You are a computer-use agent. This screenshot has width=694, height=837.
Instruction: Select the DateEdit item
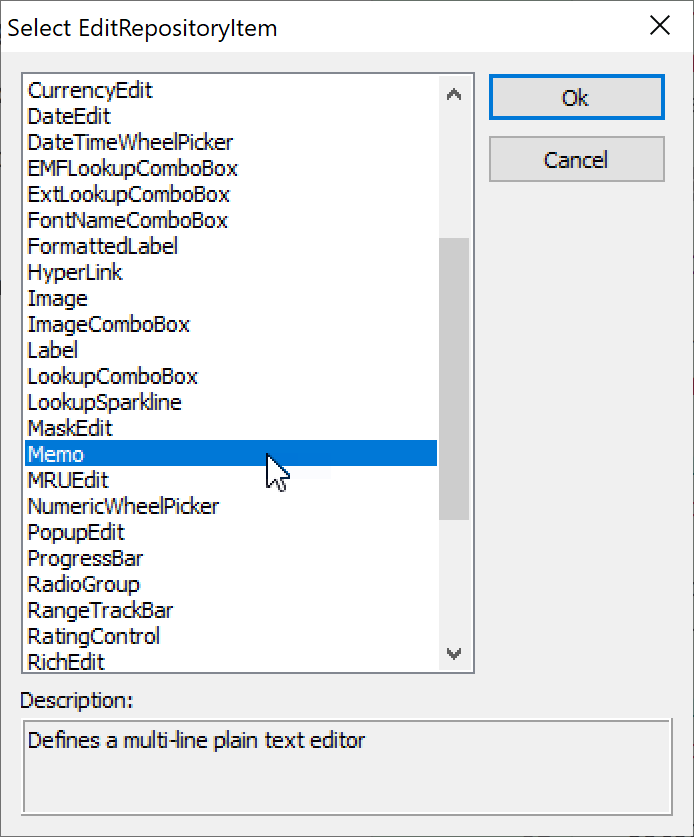tap(69, 116)
